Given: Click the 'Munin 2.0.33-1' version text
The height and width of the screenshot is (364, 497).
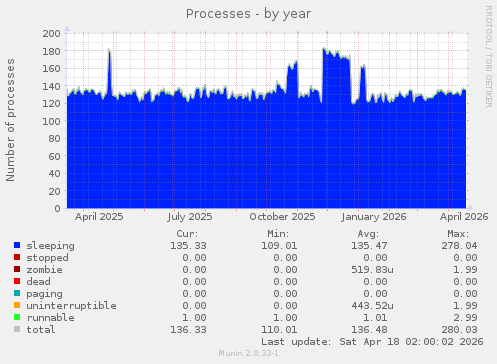Looking at the screenshot, I should (x=248, y=353).
